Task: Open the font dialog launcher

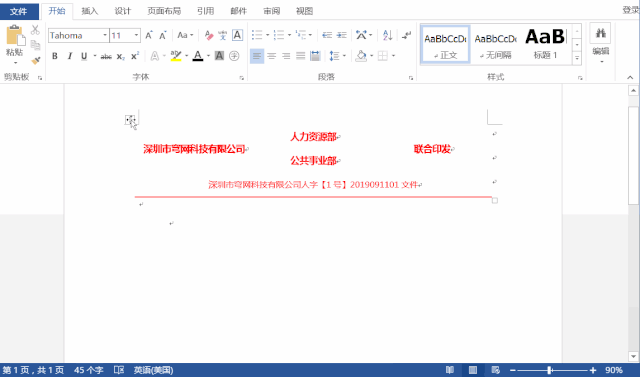Action: click(x=242, y=78)
